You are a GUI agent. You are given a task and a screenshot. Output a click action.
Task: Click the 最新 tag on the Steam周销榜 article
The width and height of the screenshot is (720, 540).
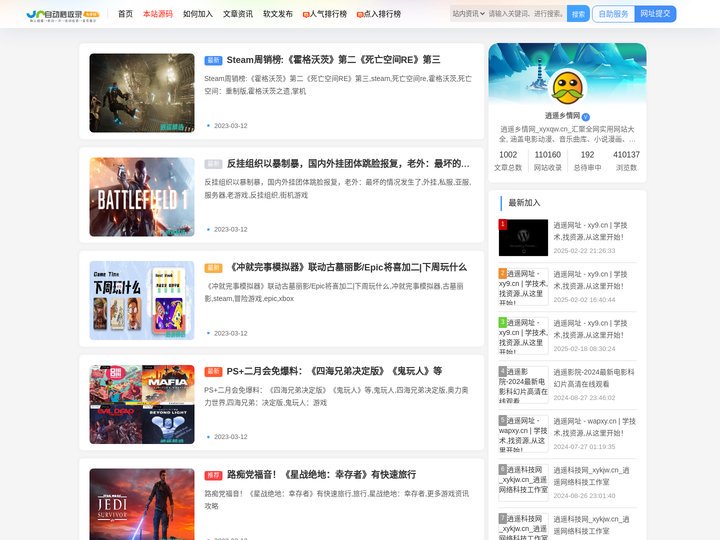(x=214, y=60)
